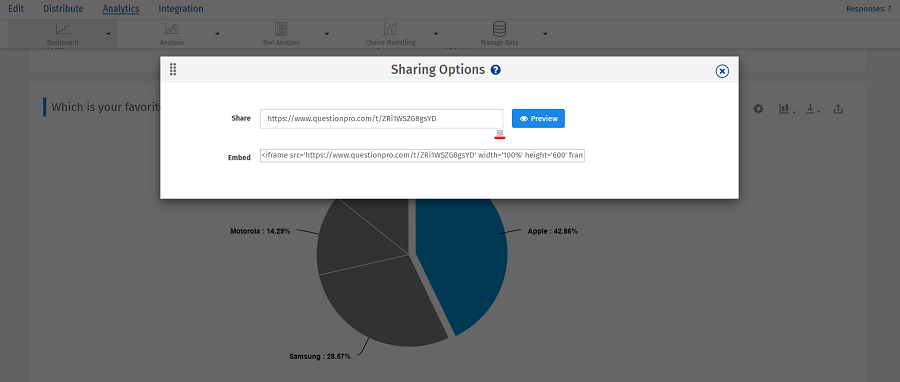Click the Text Analysis icon
900x382 pixels.
[281, 29]
